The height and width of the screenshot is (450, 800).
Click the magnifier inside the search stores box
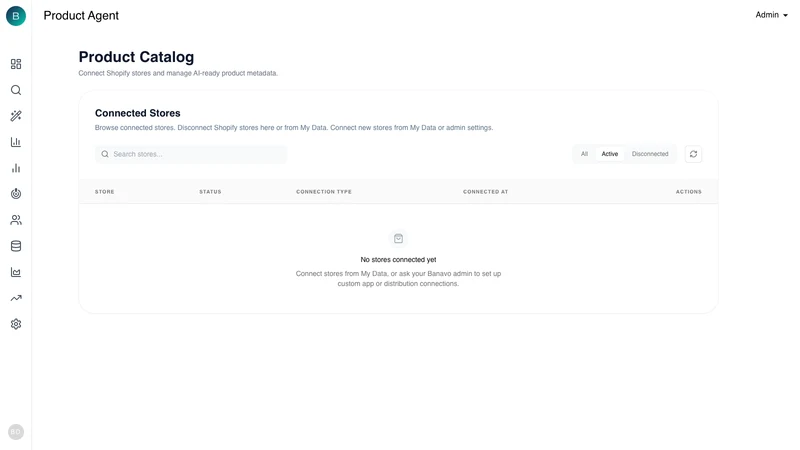[105, 154]
